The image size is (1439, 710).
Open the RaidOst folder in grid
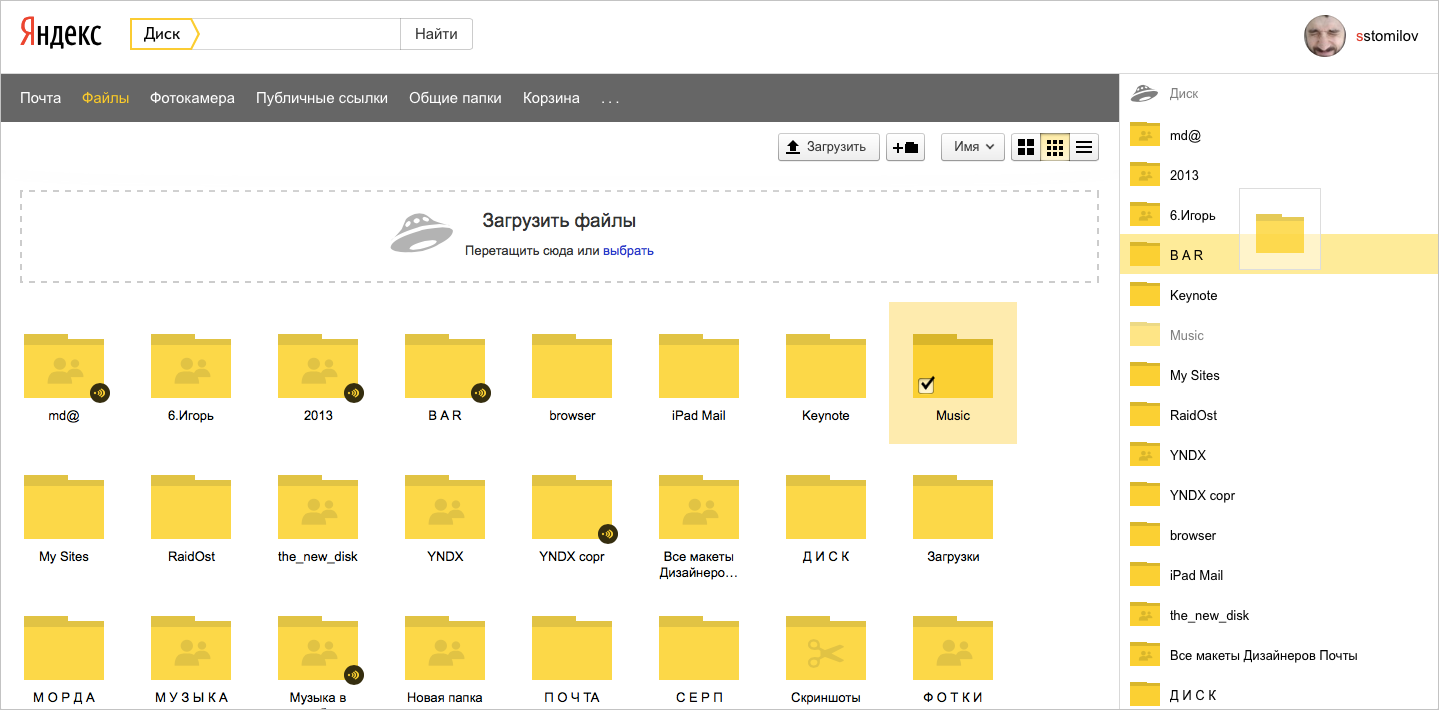click(191, 508)
